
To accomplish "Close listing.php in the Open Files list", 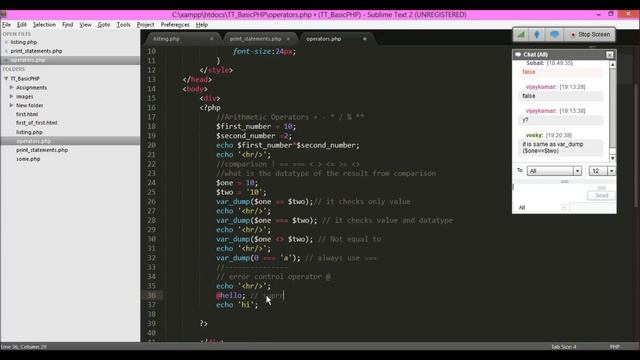I will point(6,42).
